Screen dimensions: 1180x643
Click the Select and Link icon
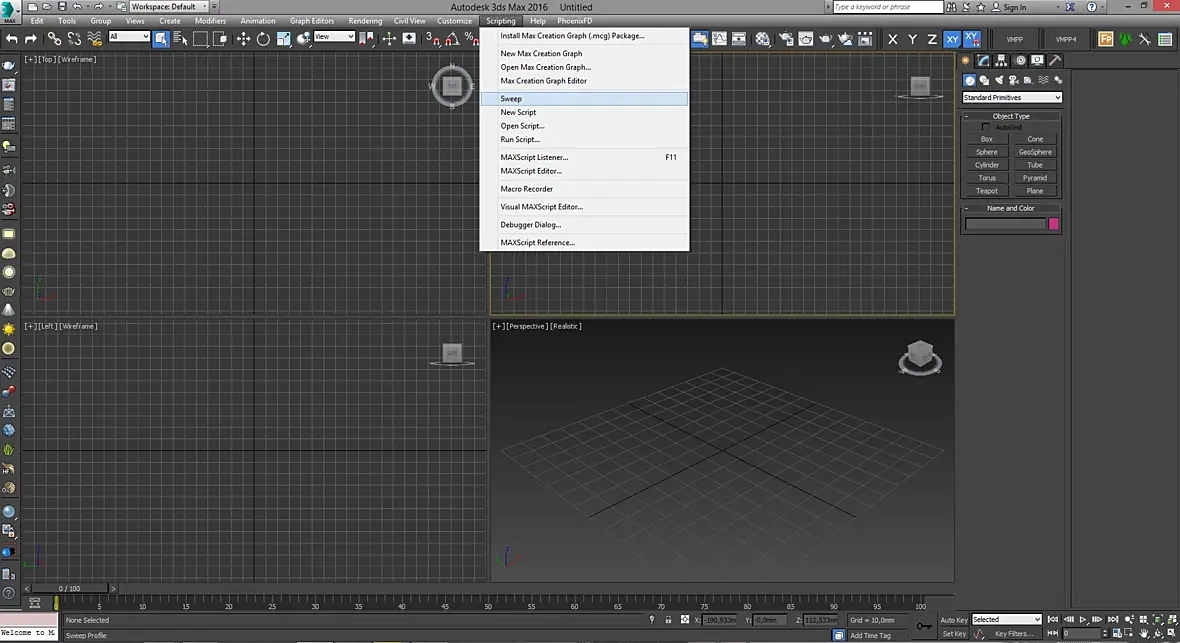pyautogui.click(x=54, y=38)
